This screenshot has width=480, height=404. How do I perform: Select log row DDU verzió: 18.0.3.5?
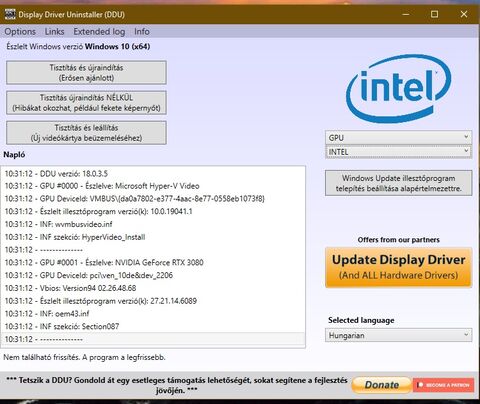153,174
